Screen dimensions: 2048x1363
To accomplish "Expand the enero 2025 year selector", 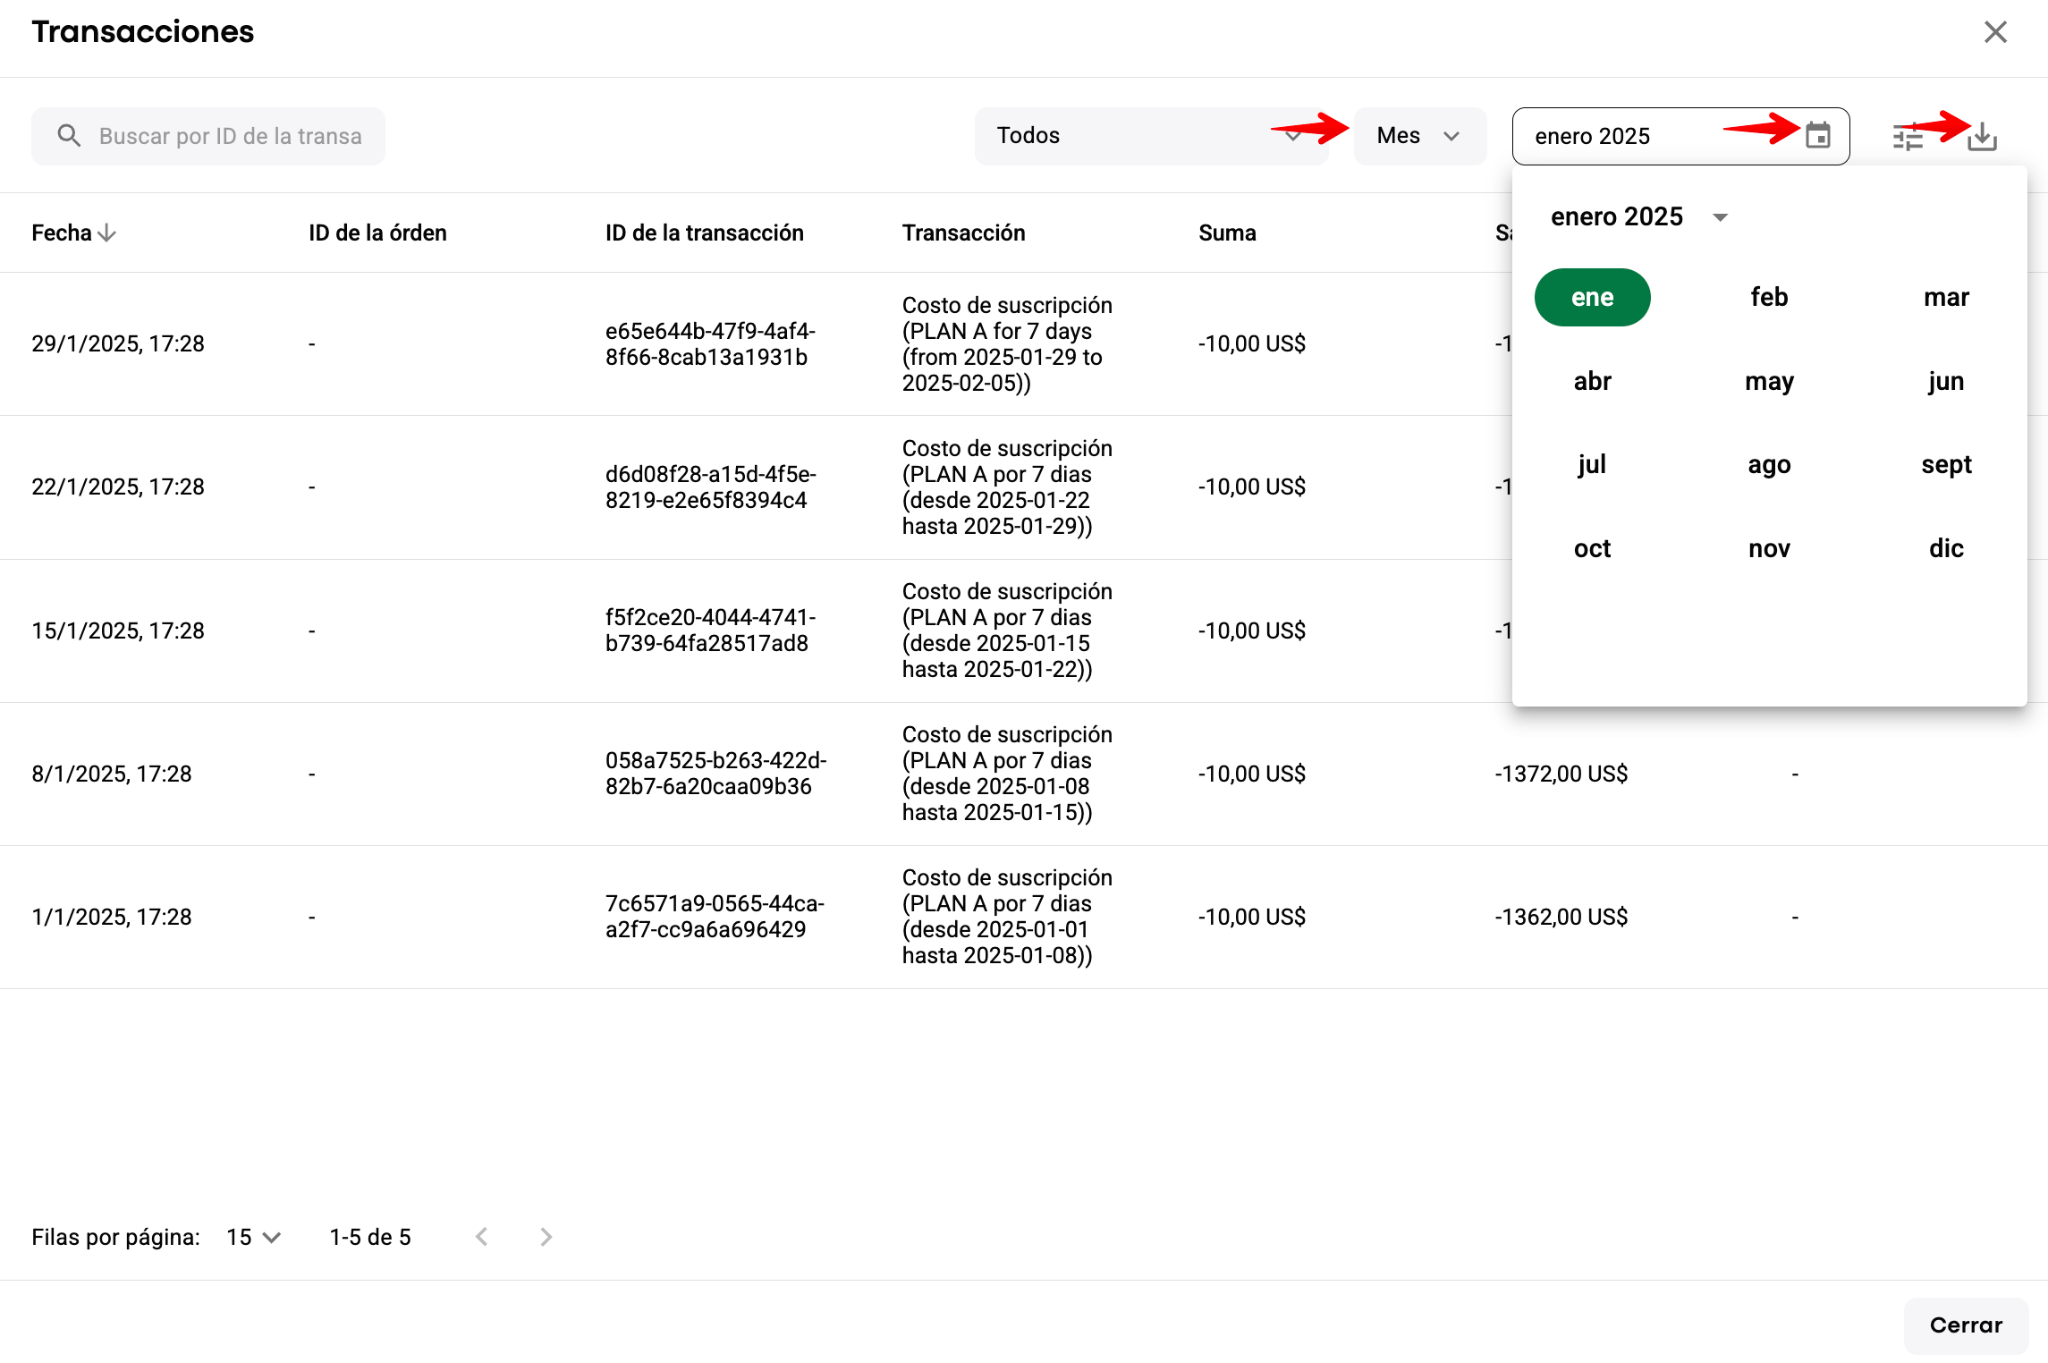I will [1720, 217].
